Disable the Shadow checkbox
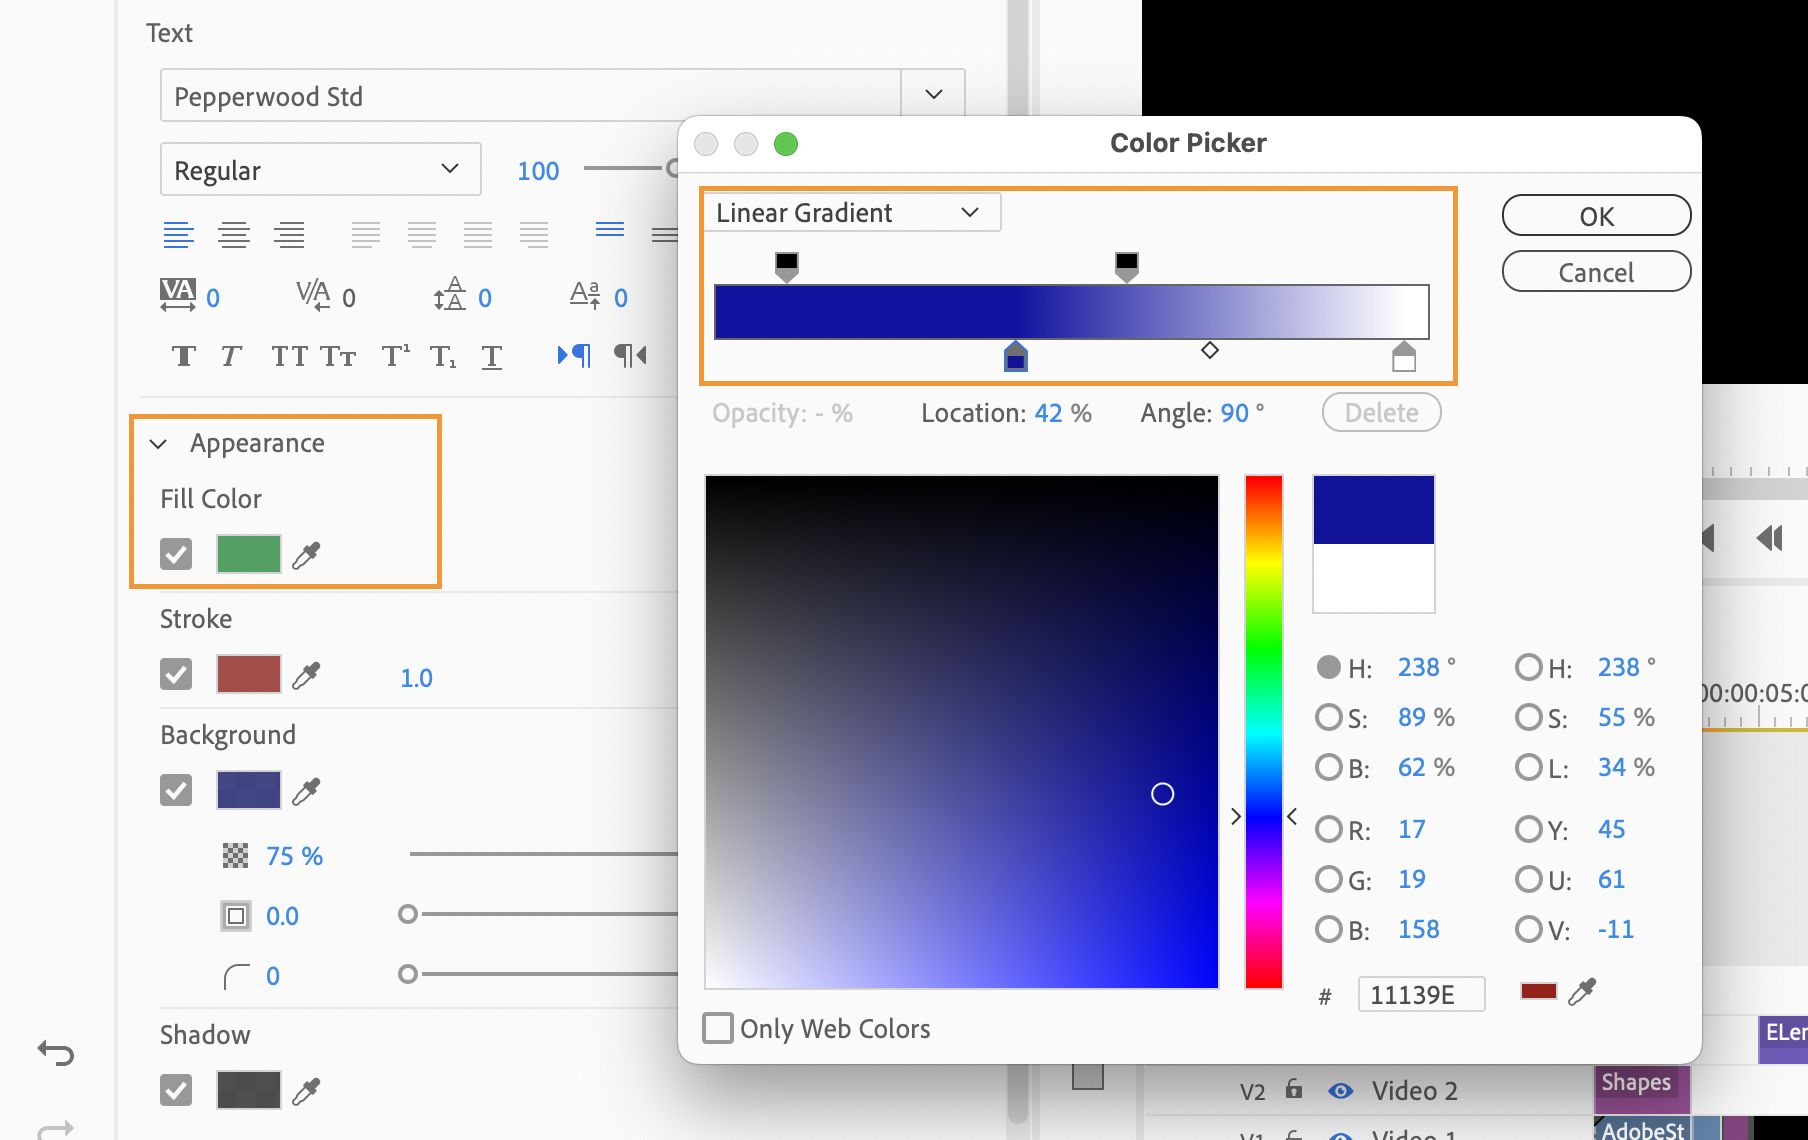This screenshot has height=1140, width=1808. click(176, 1090)
